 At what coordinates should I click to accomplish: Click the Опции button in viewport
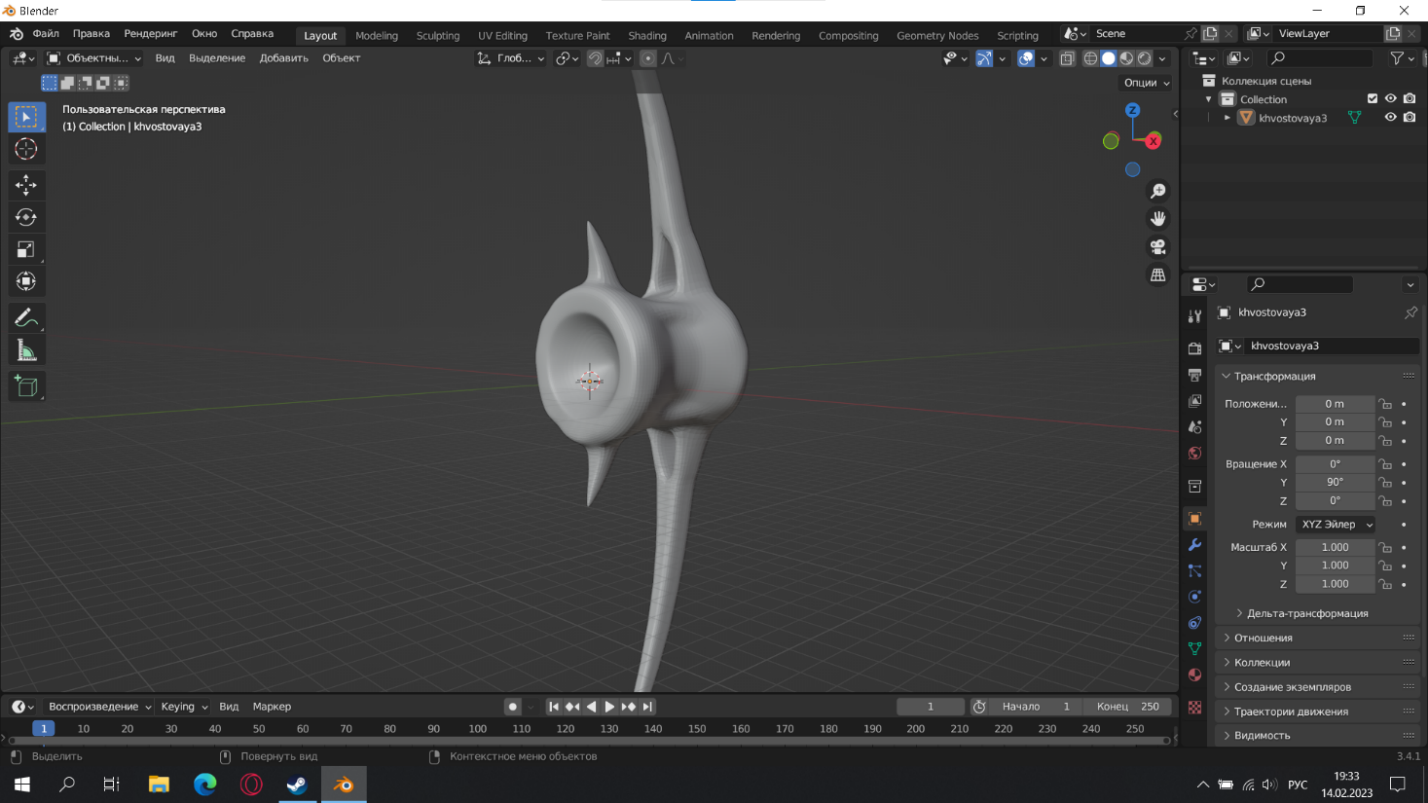(1145, 83)
